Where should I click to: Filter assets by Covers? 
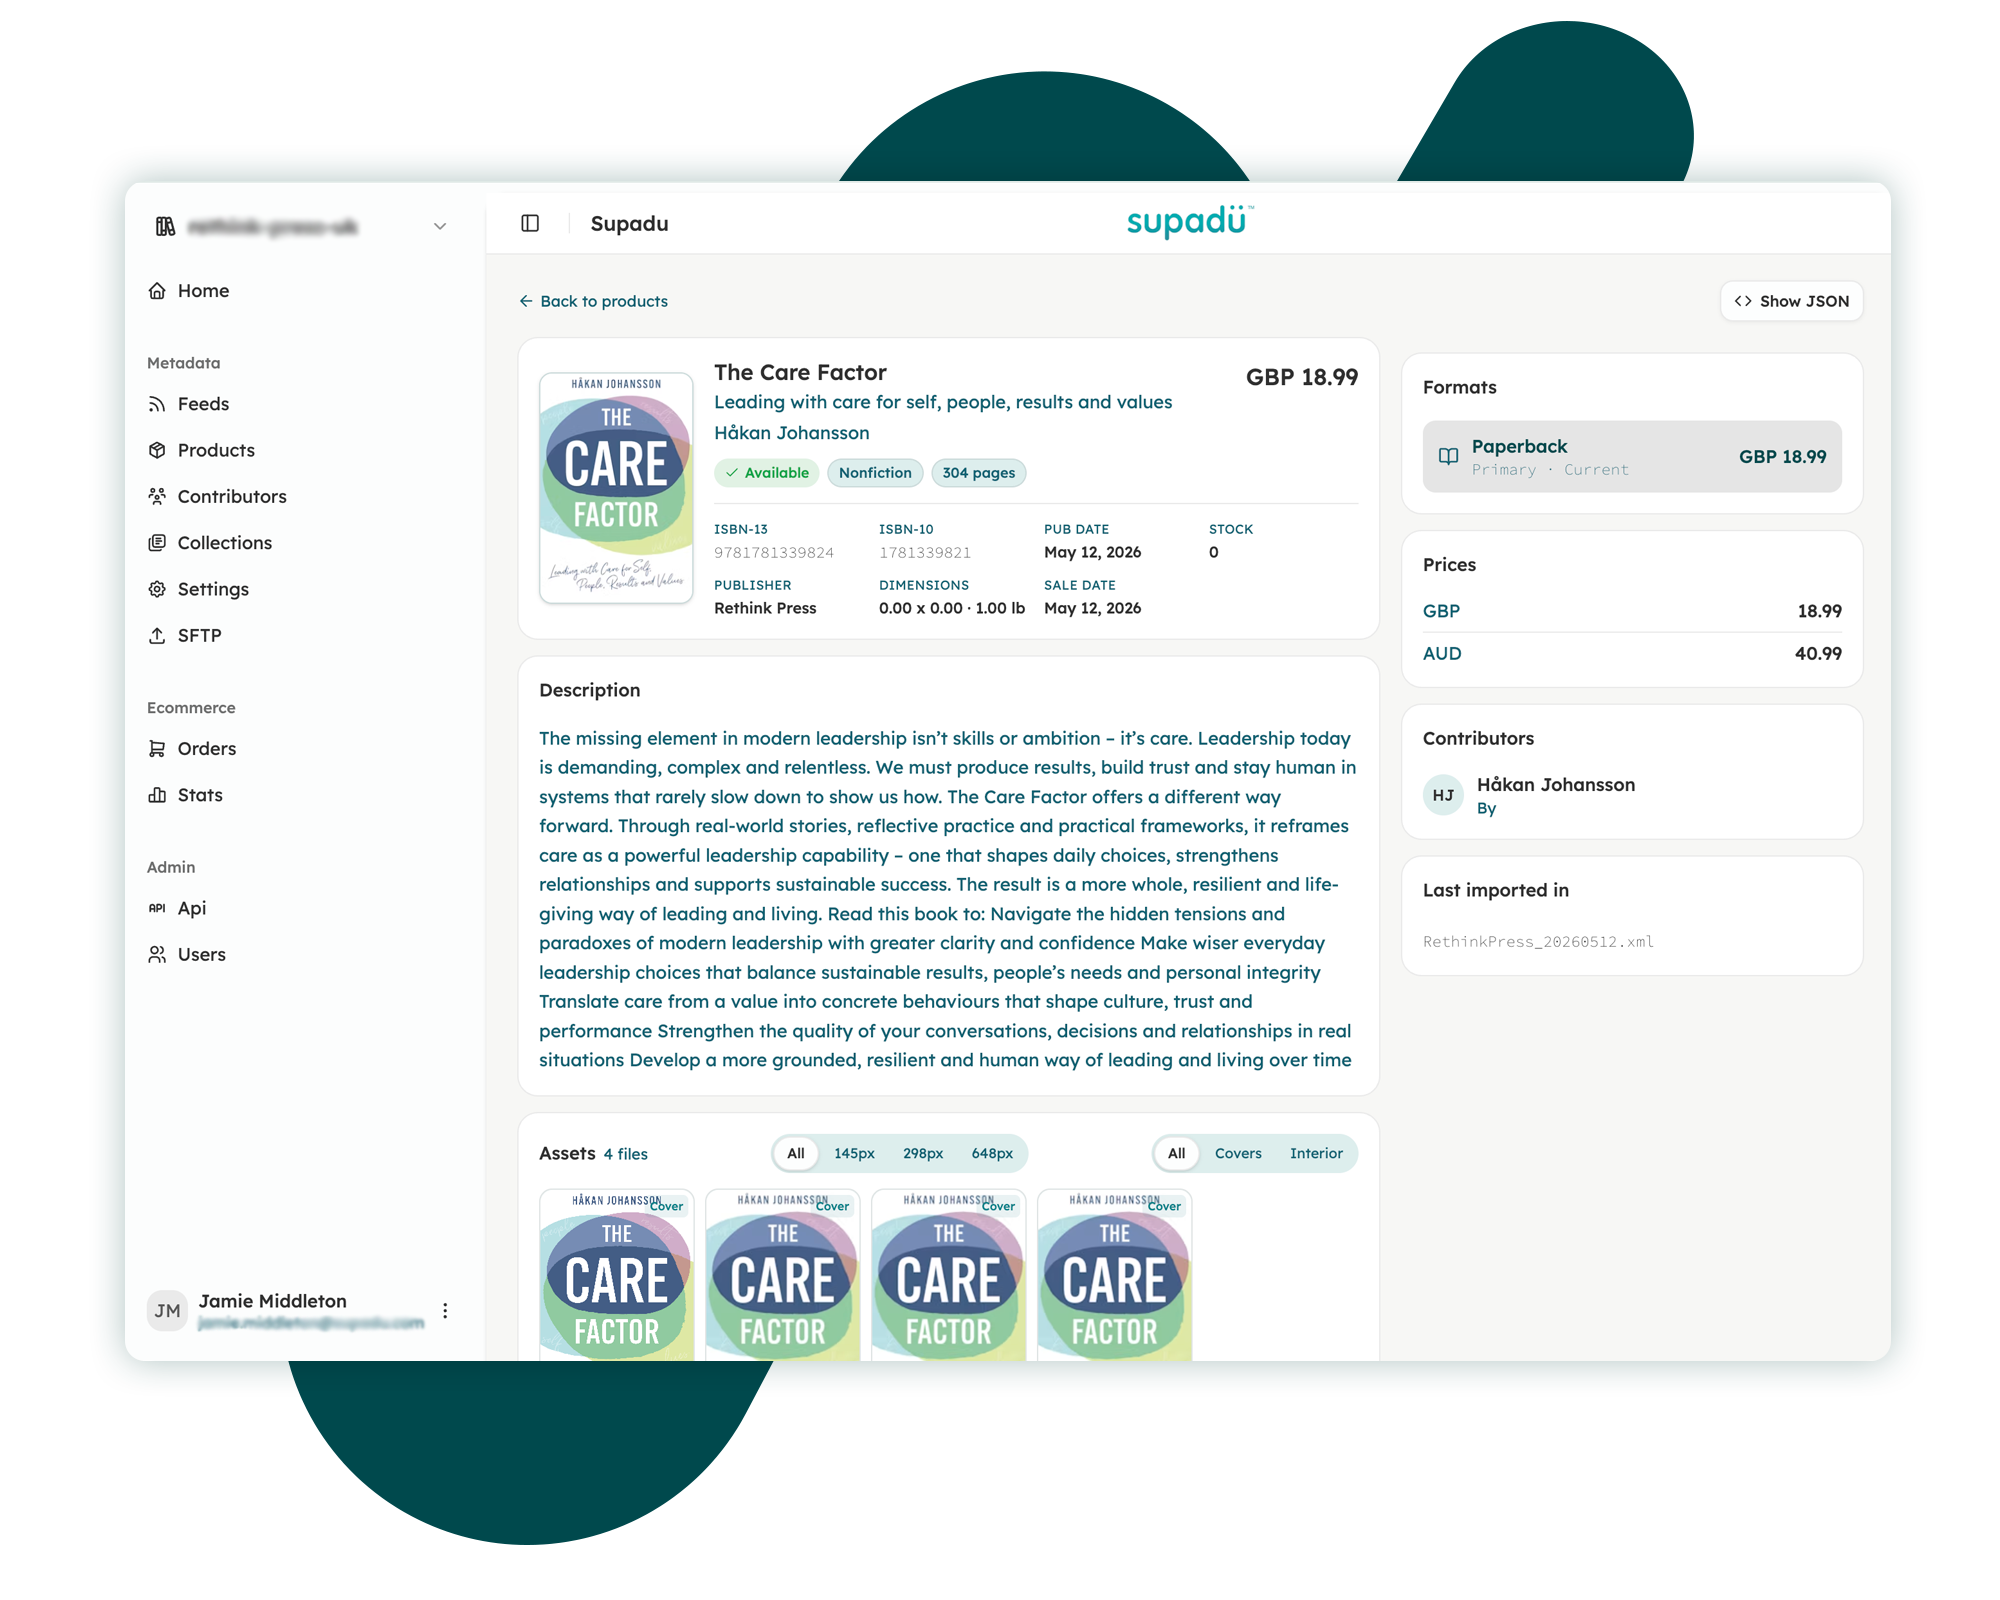[x=1238, y=1153]
